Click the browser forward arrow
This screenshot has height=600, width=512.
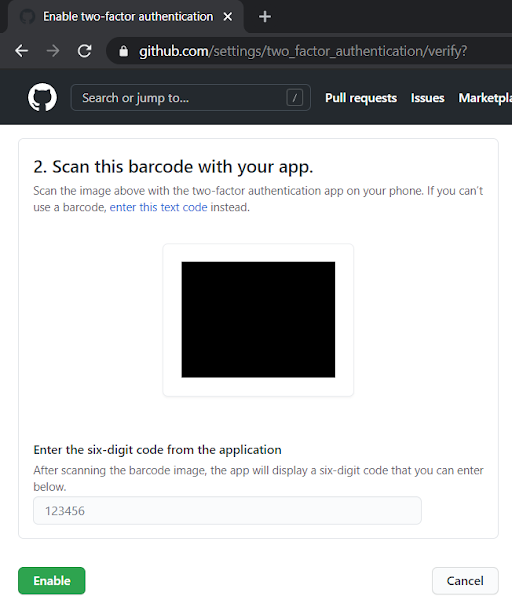click(53, 51)
